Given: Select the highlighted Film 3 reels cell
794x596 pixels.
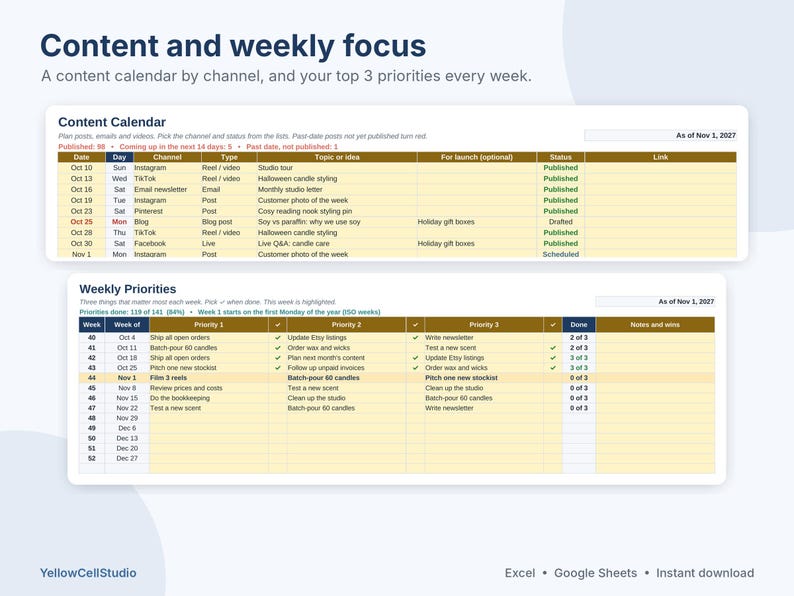Looking at the screenshot, I should click(x=209, y=378).
